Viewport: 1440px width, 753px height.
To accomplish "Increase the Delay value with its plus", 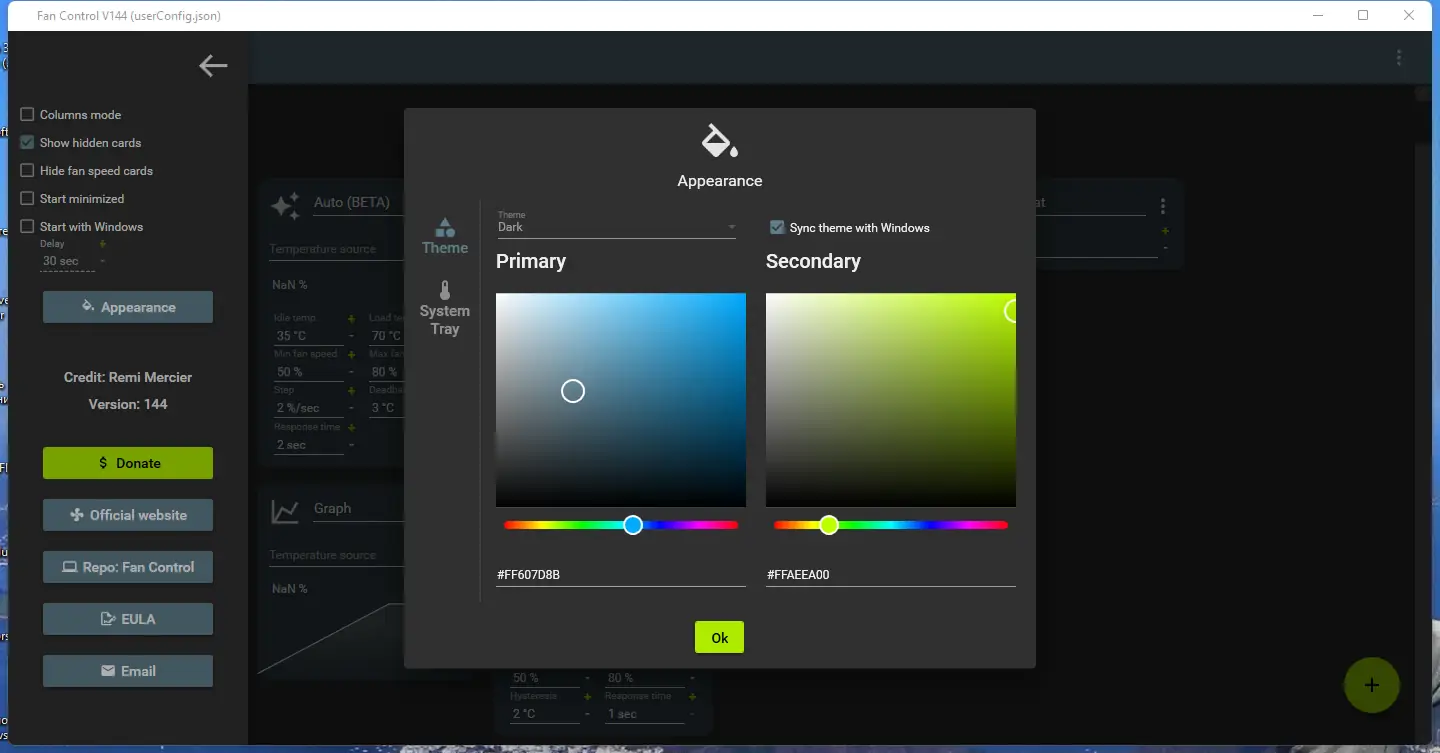I will coord(102,244).
